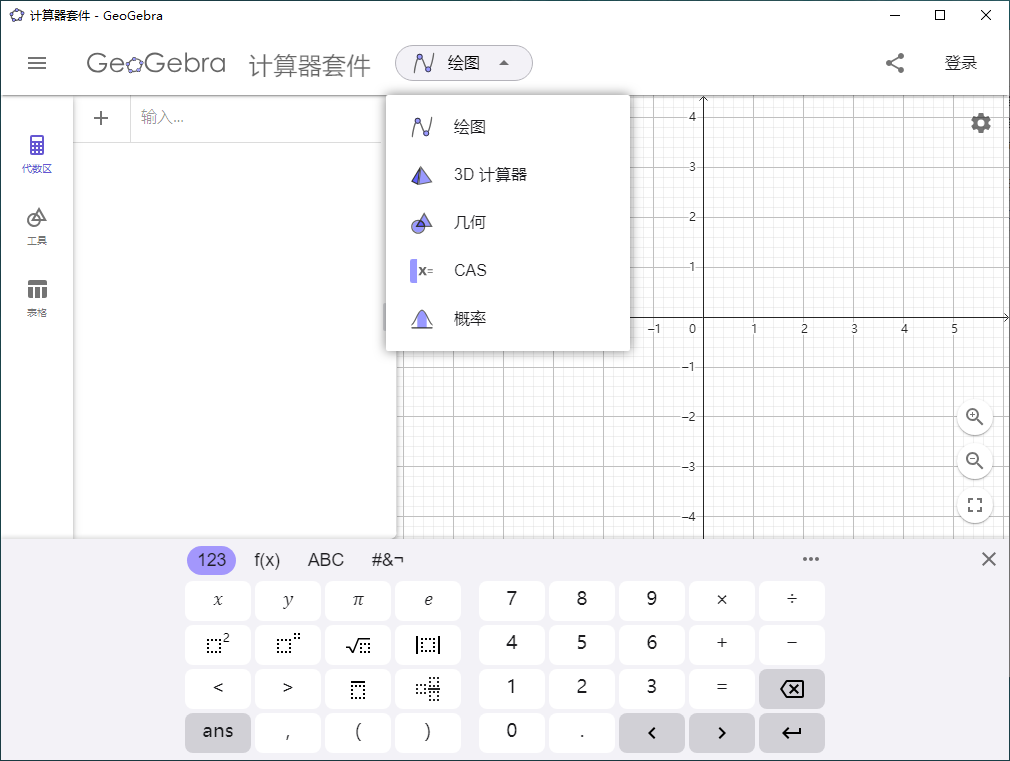Open the CAS calculator
Screen dimensions: 1010x761
(469, 270)
